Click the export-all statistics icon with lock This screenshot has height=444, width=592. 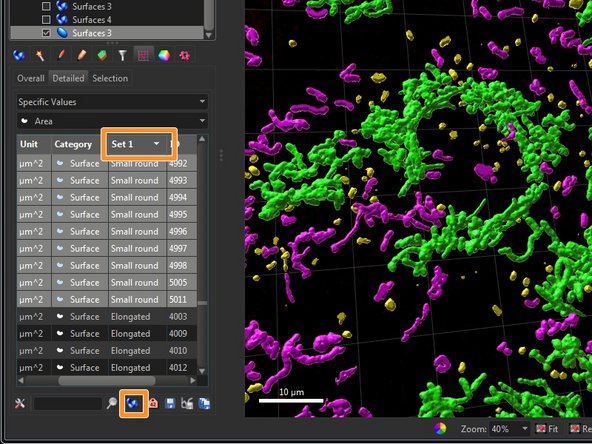click(x=187, y=403)
